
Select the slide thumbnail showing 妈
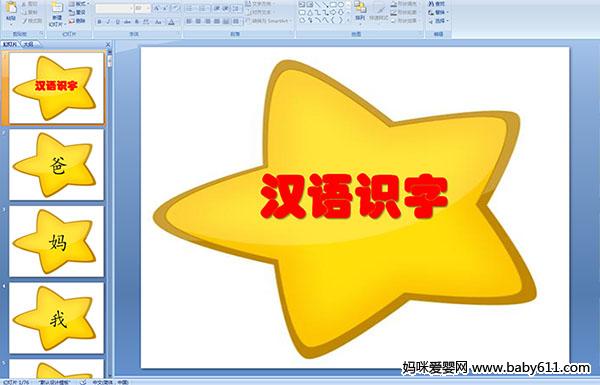(56, 241)
